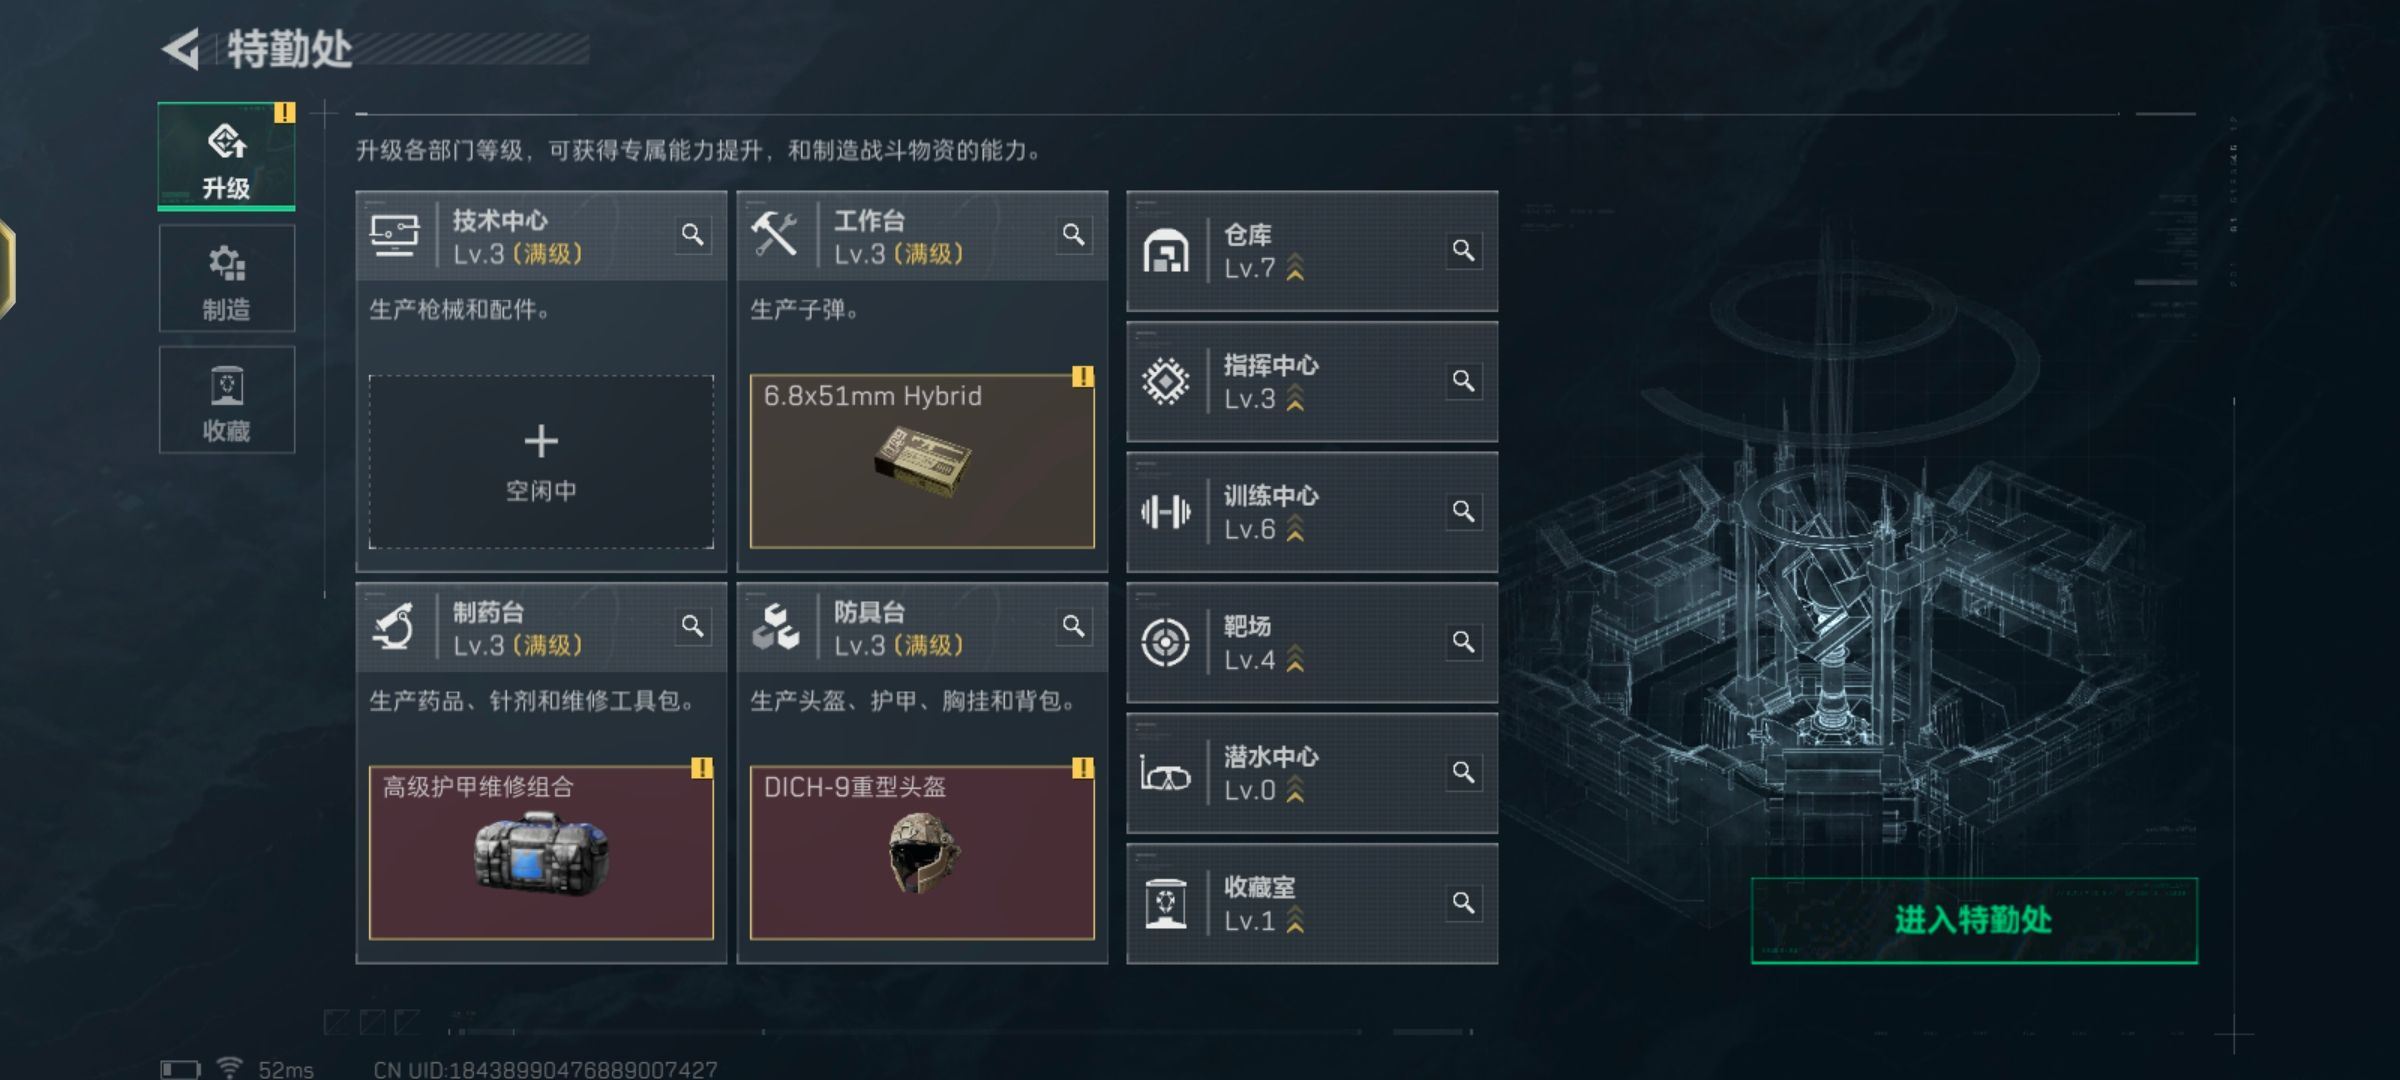Image resolution: width=2400 pixels, height=1080 pixels.
Task: Click the 靶场 target icon
Action: (1166, 642)
